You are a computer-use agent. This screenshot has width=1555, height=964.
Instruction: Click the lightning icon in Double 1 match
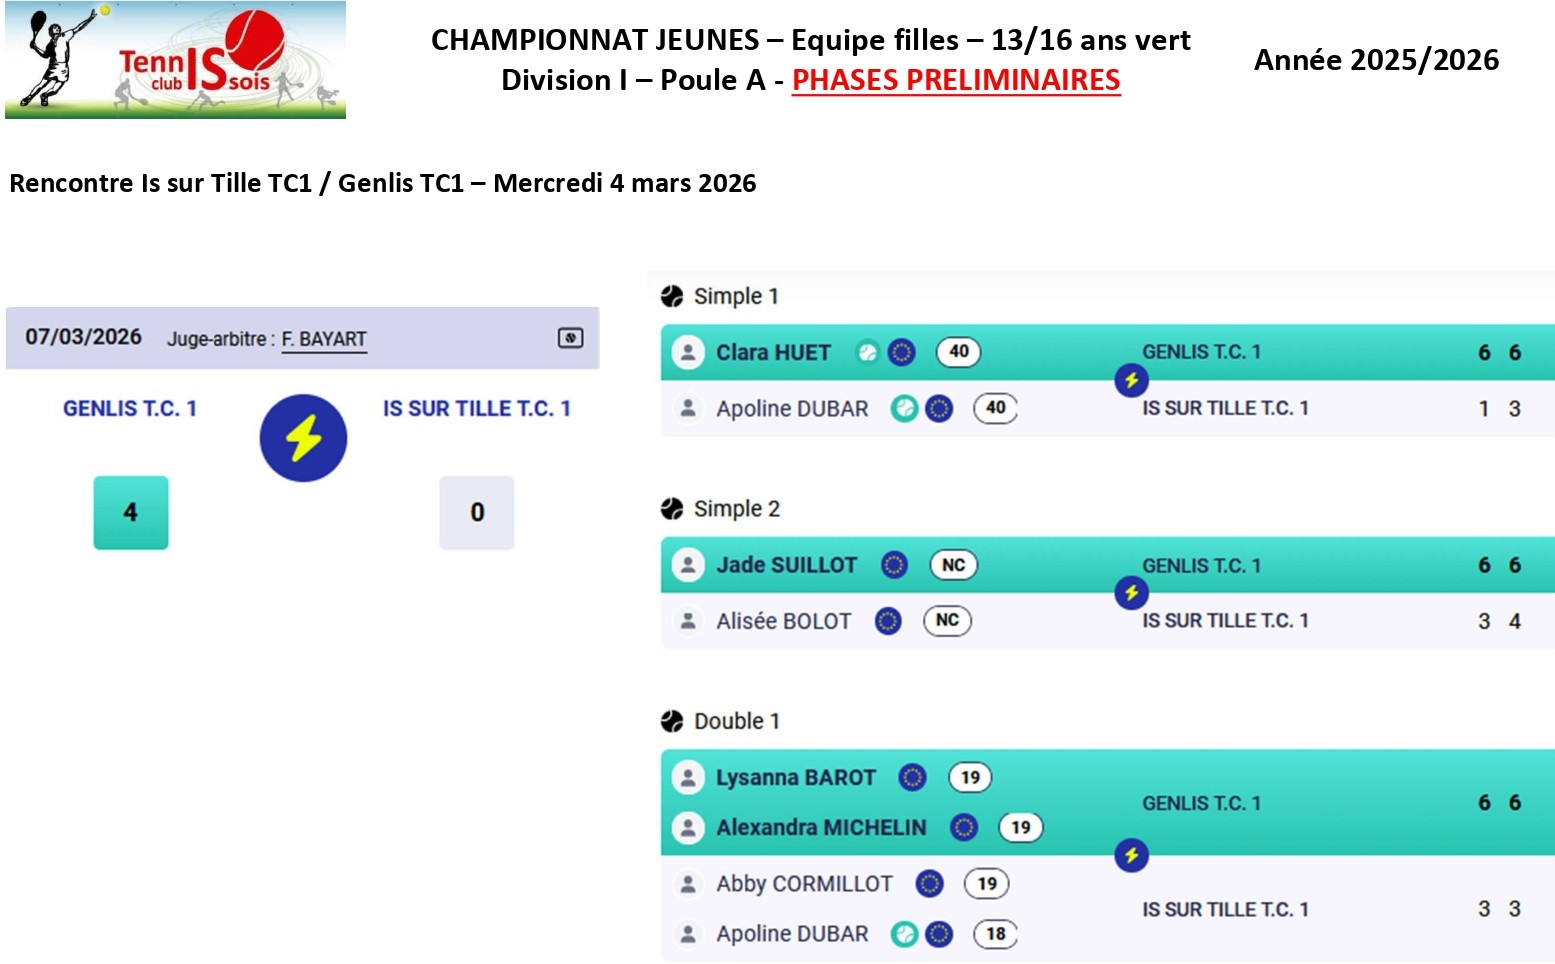pyautogui.click(x=1131, y=855)
